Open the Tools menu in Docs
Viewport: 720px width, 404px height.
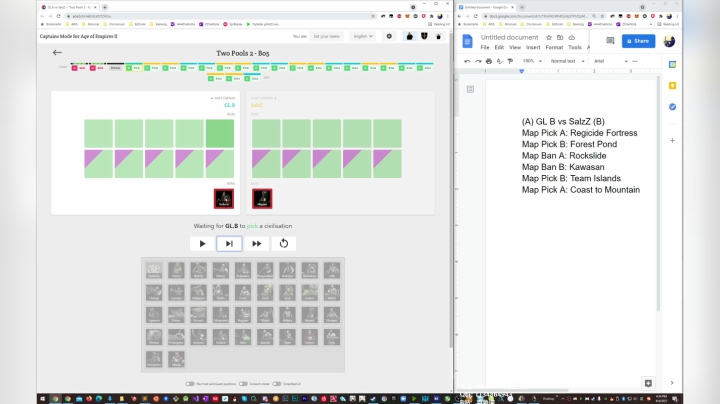pos(575,47)
